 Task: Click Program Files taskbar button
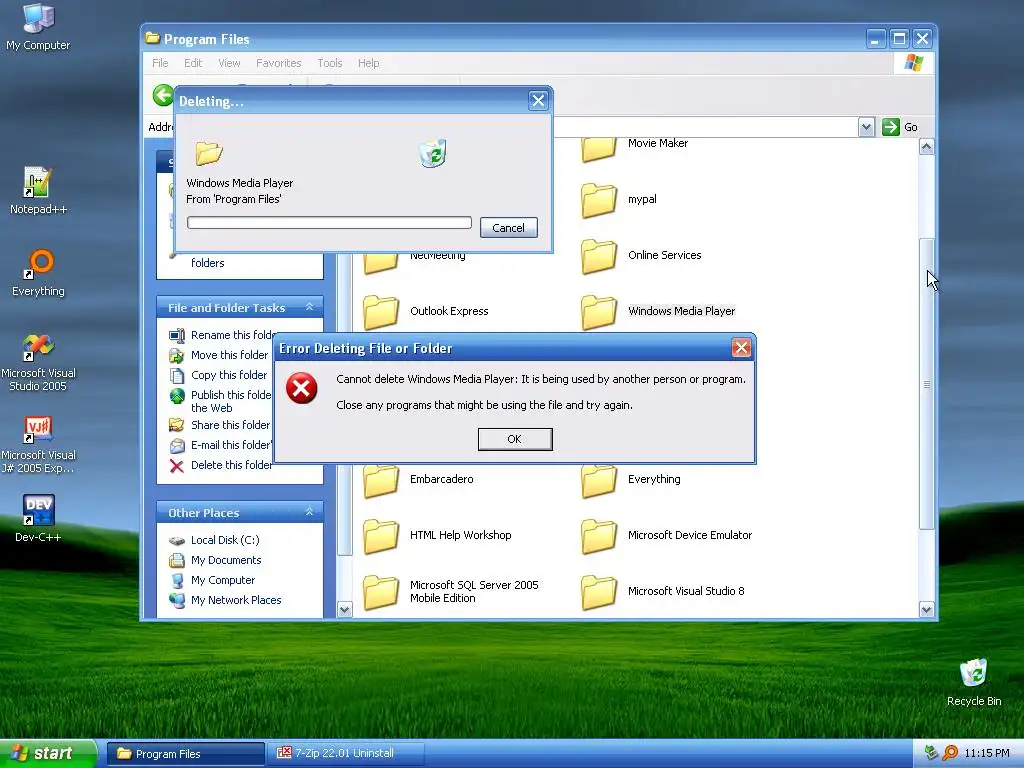point(186,754)
